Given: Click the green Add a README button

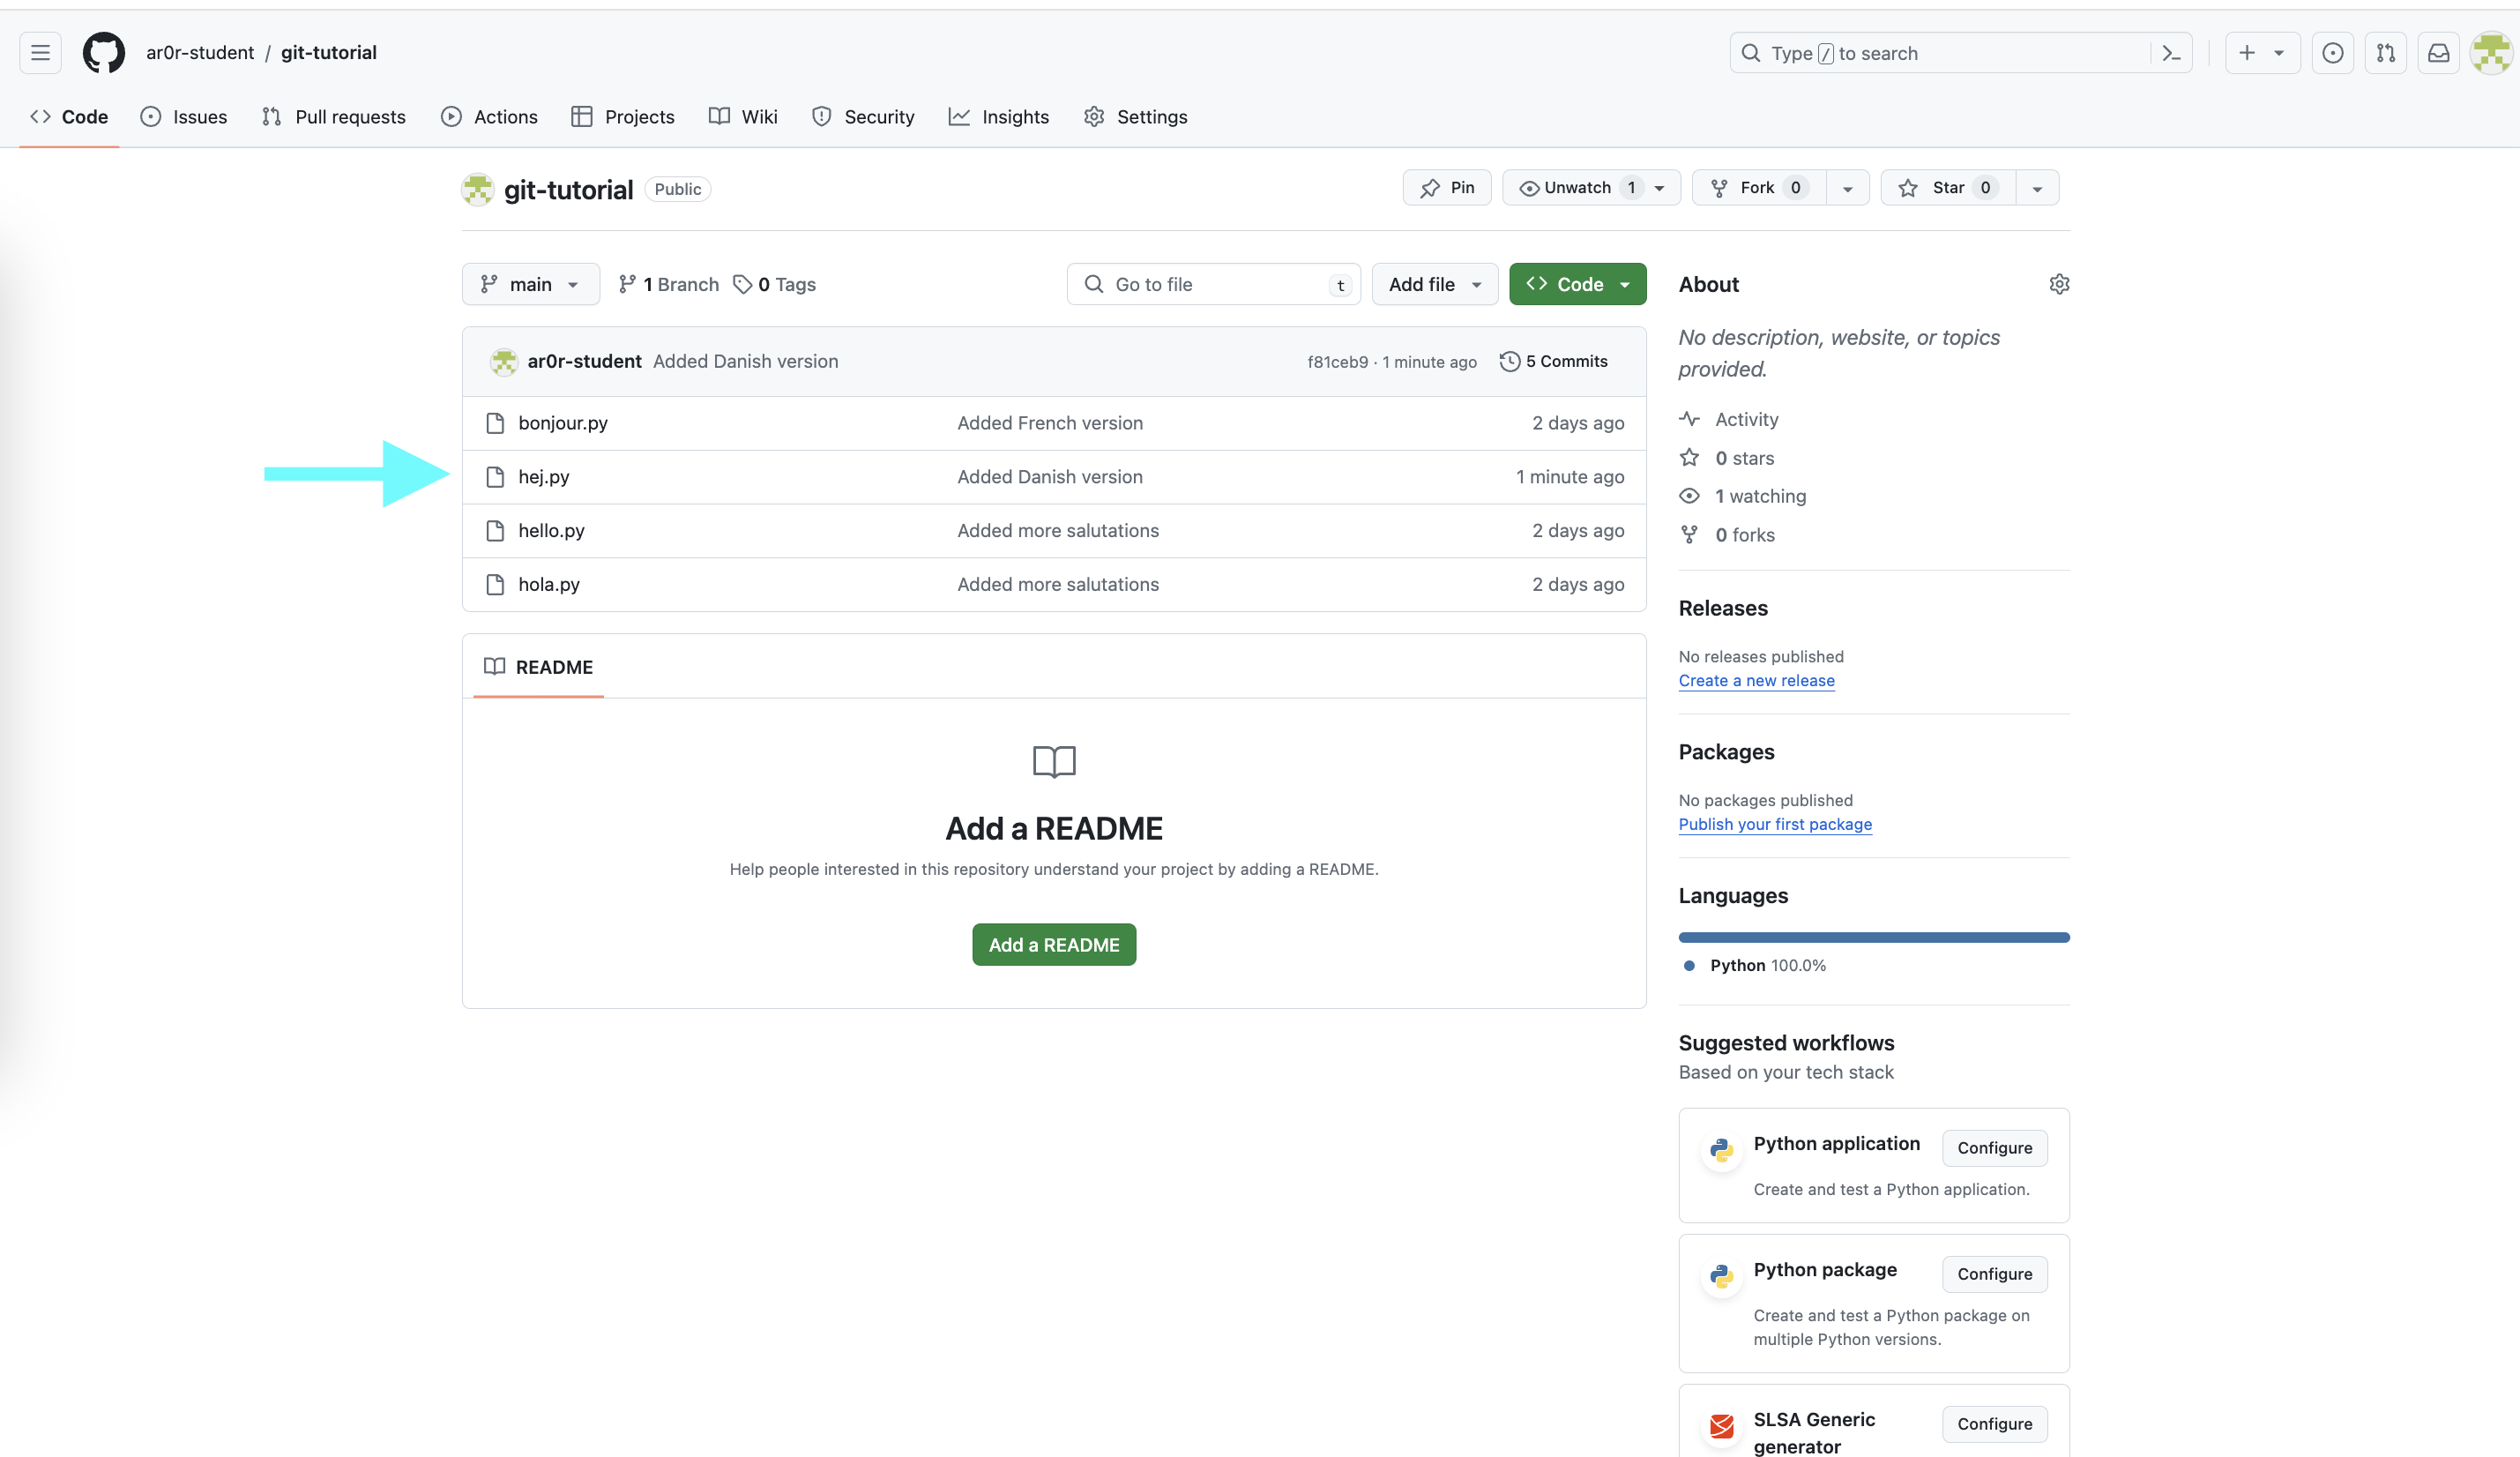Looking at the screenshot, I should 1054,945.
